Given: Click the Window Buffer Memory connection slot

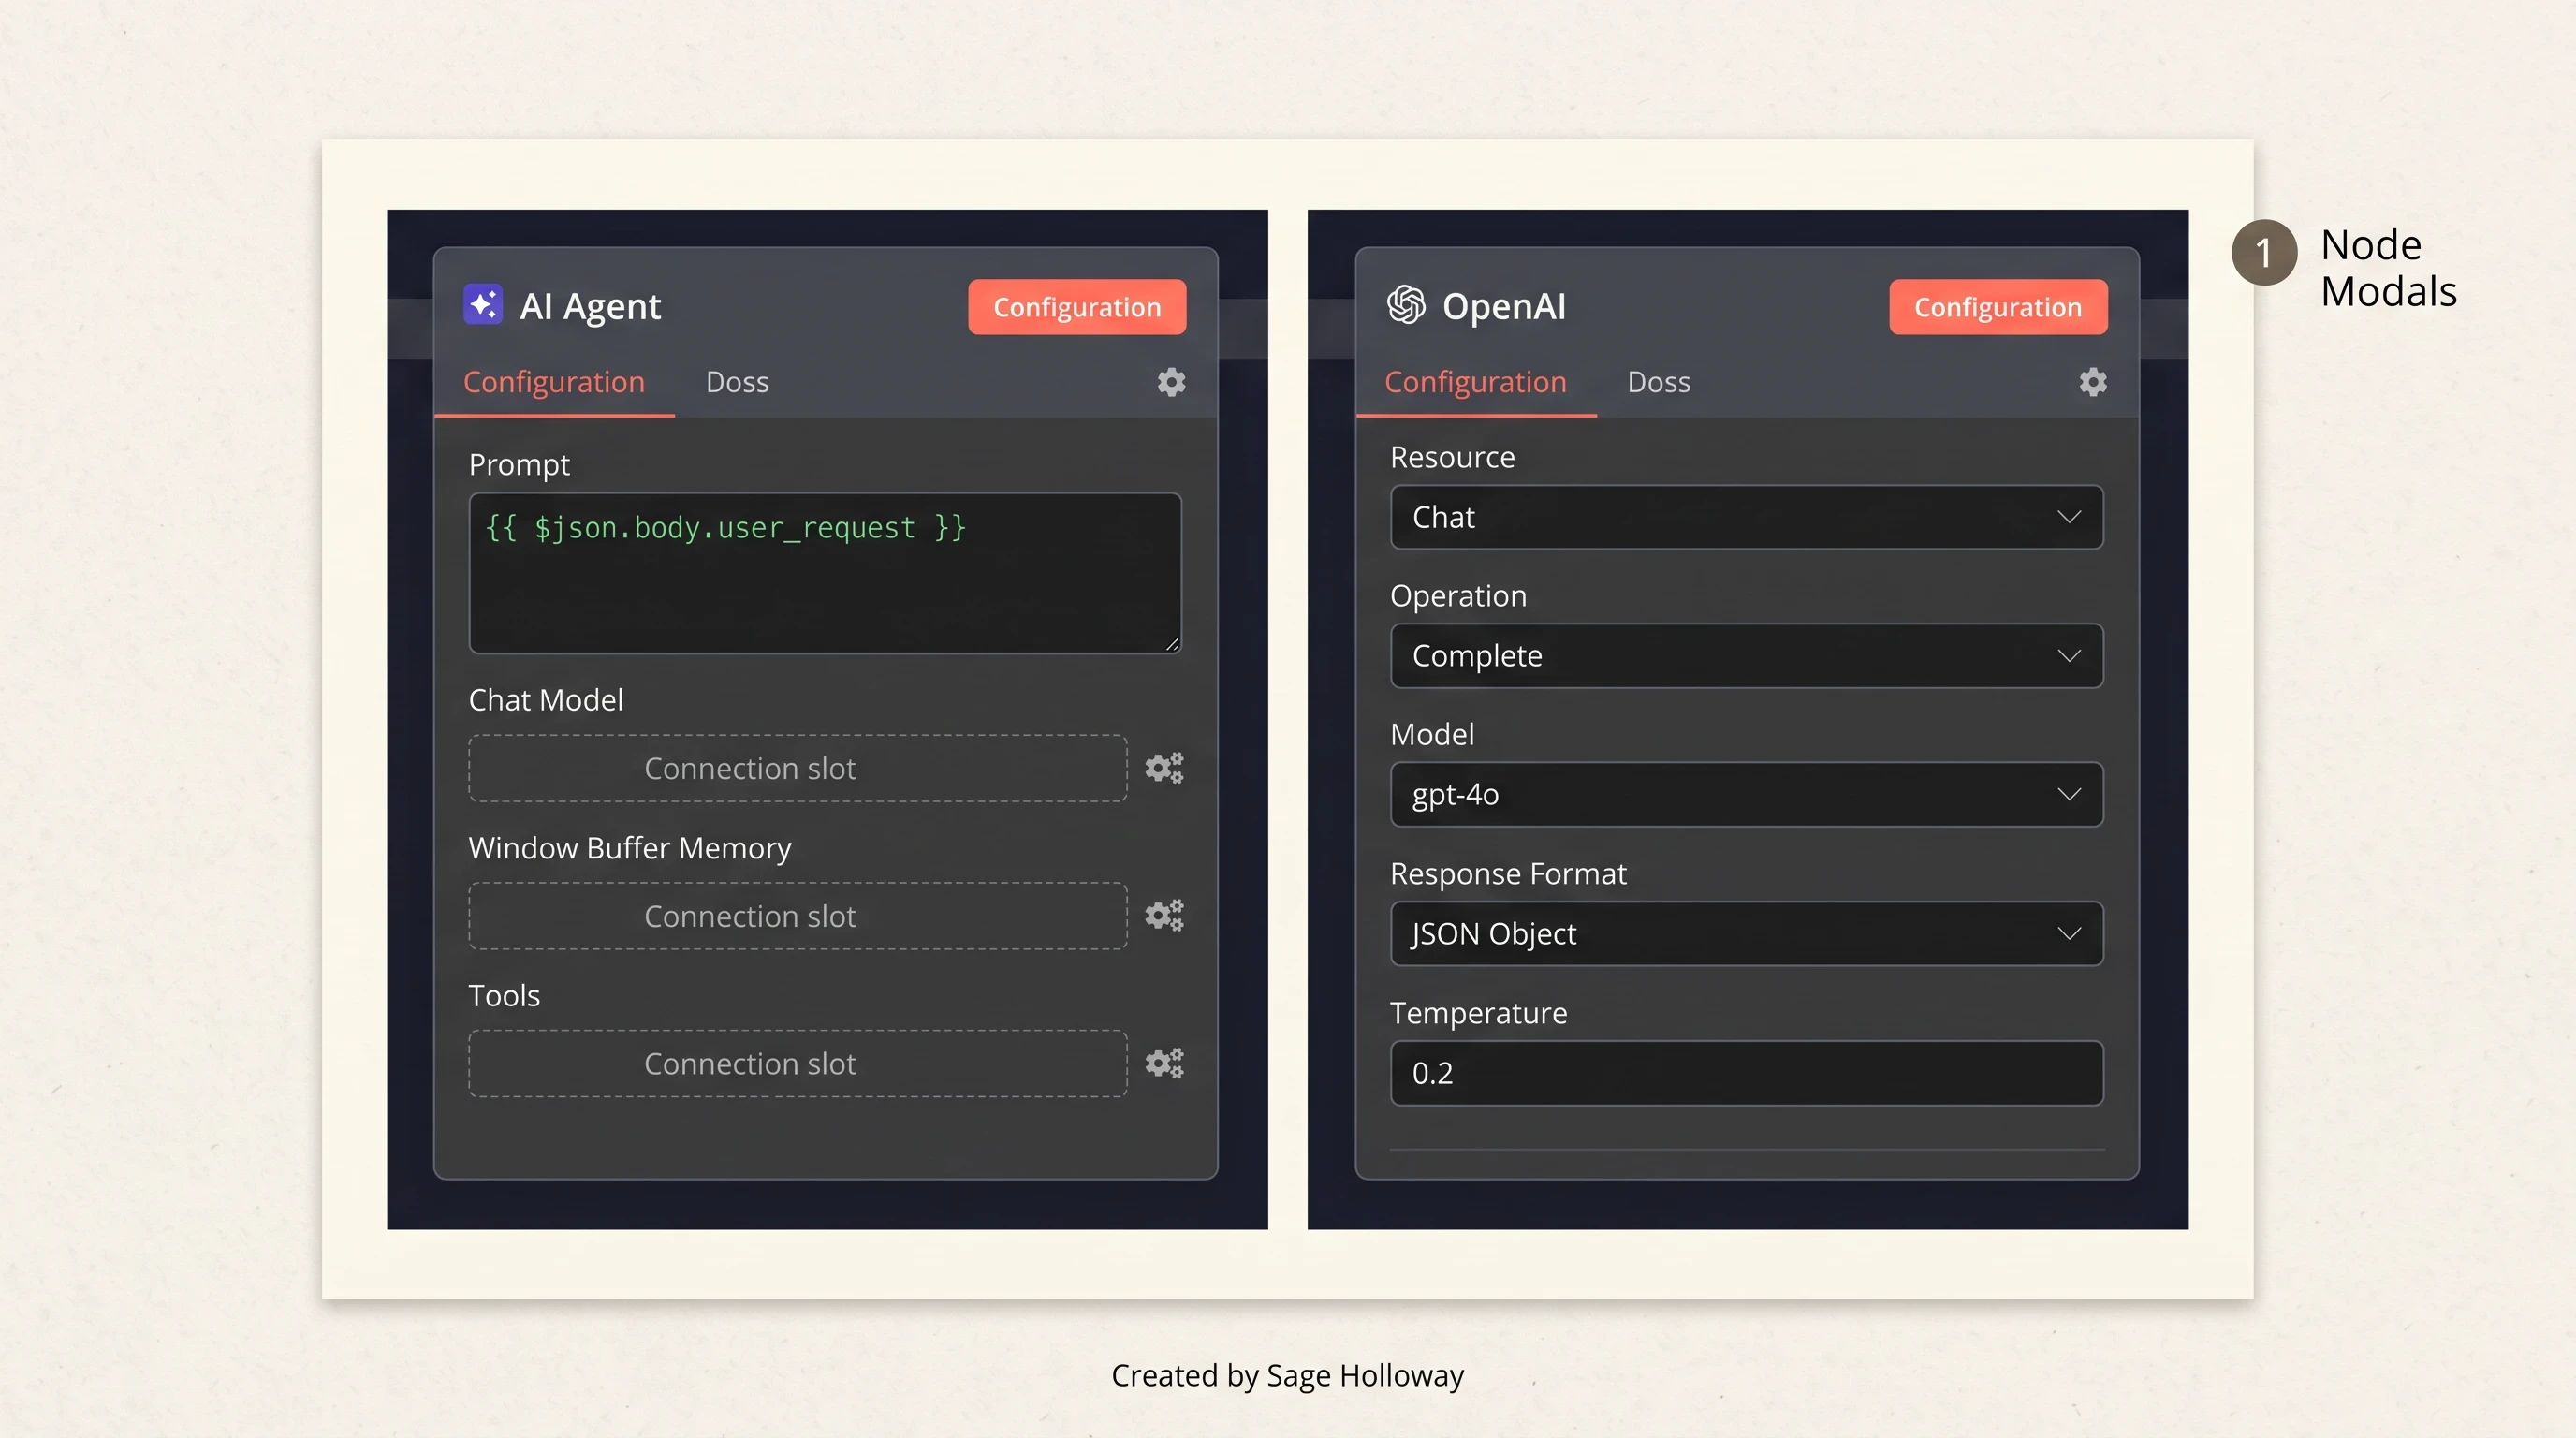Looking at the screenshot, I should (x=798, y=916).
